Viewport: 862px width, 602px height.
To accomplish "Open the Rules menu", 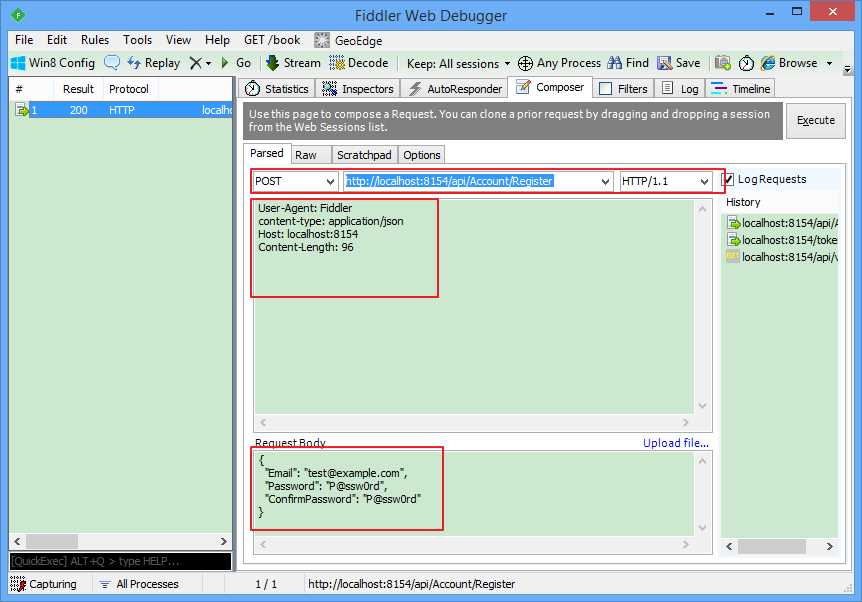I will point(95,40).
